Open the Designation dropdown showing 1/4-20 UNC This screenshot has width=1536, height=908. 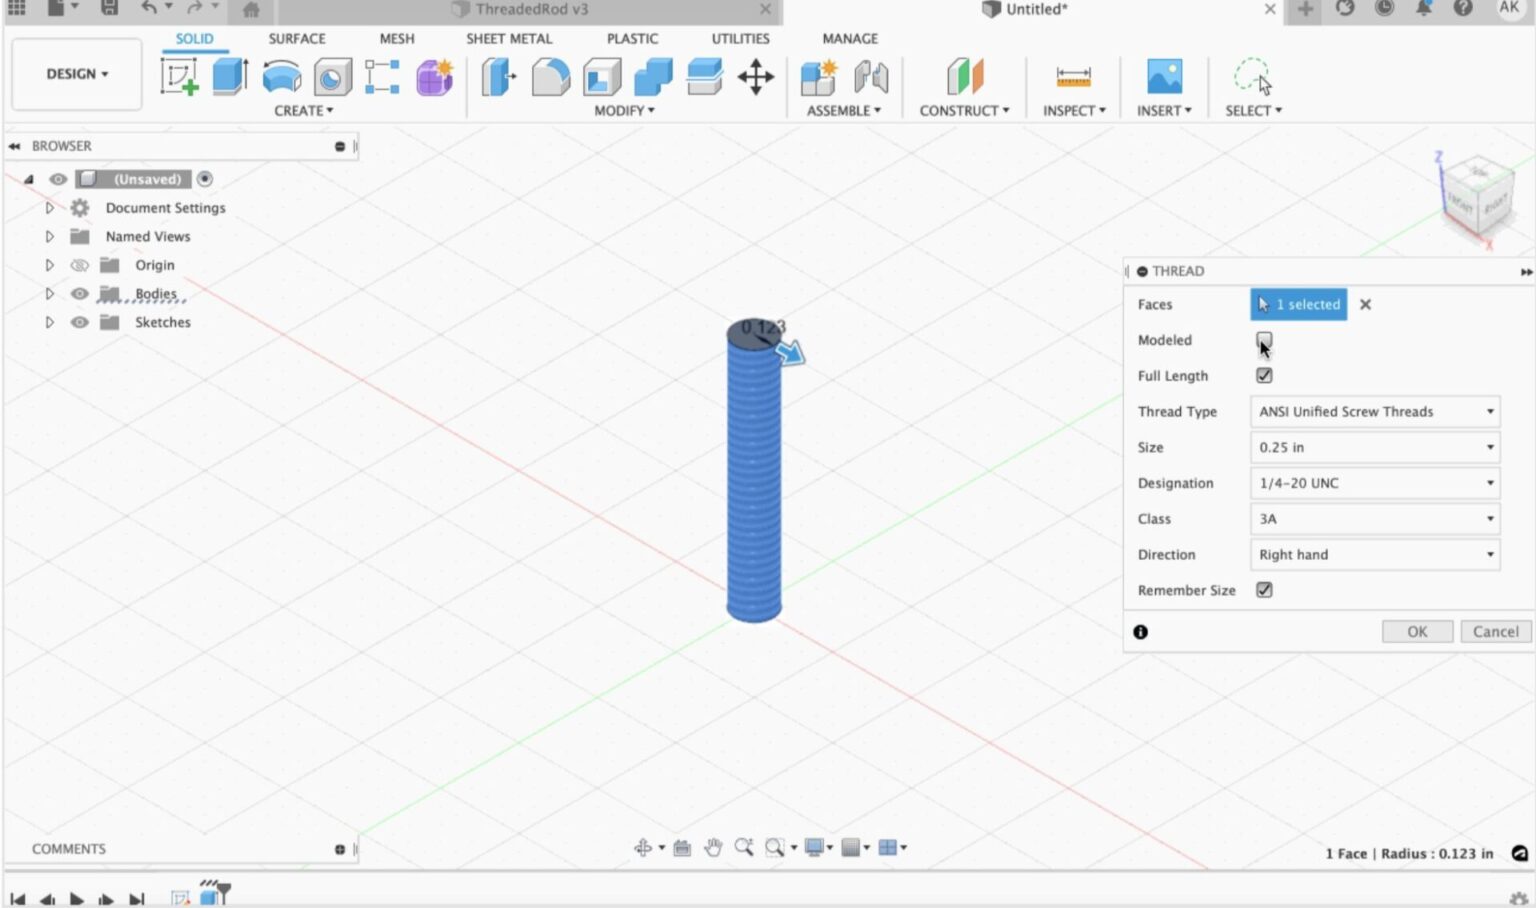(1374, 483)
